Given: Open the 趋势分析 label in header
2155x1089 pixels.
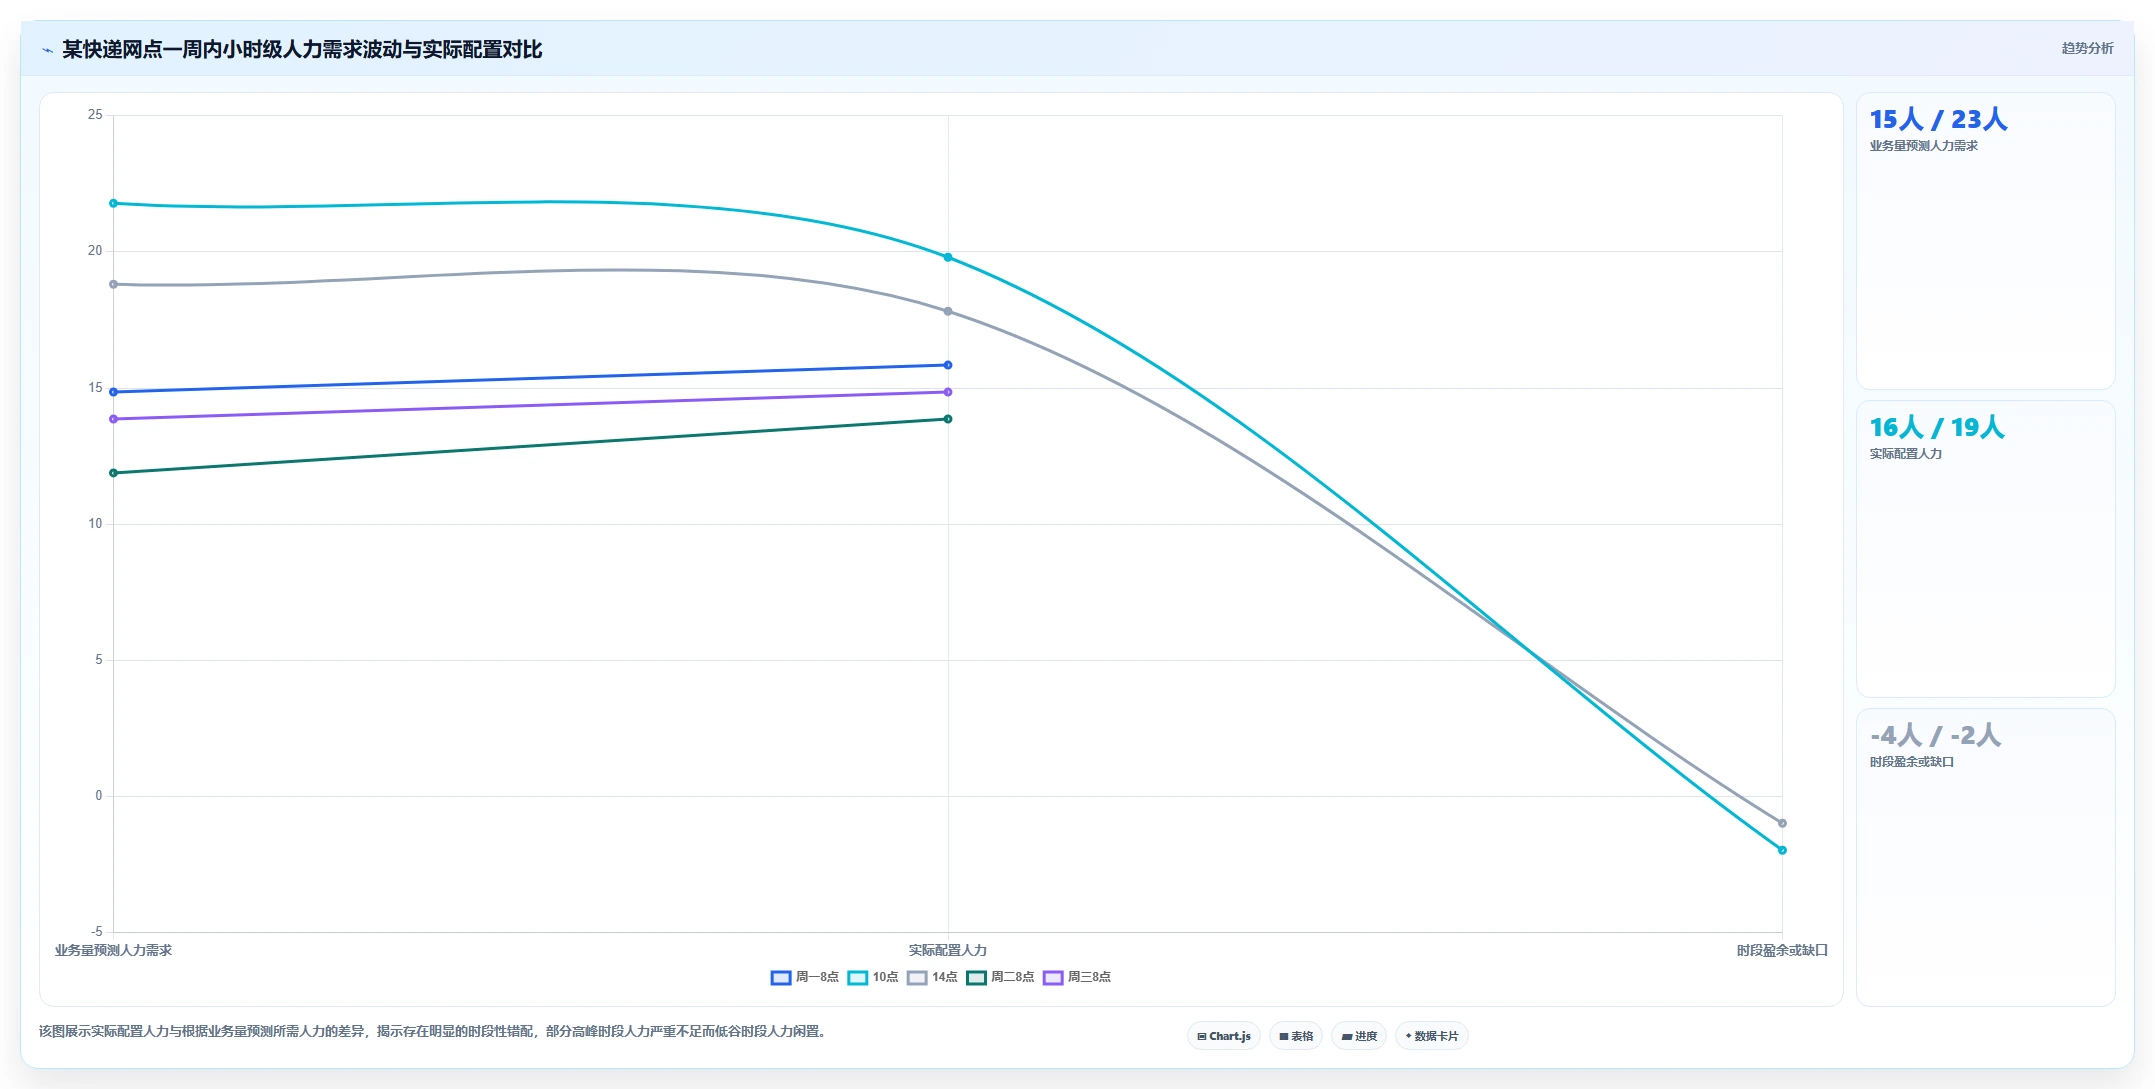Looking at the screenshot, I should point(2087,48).
